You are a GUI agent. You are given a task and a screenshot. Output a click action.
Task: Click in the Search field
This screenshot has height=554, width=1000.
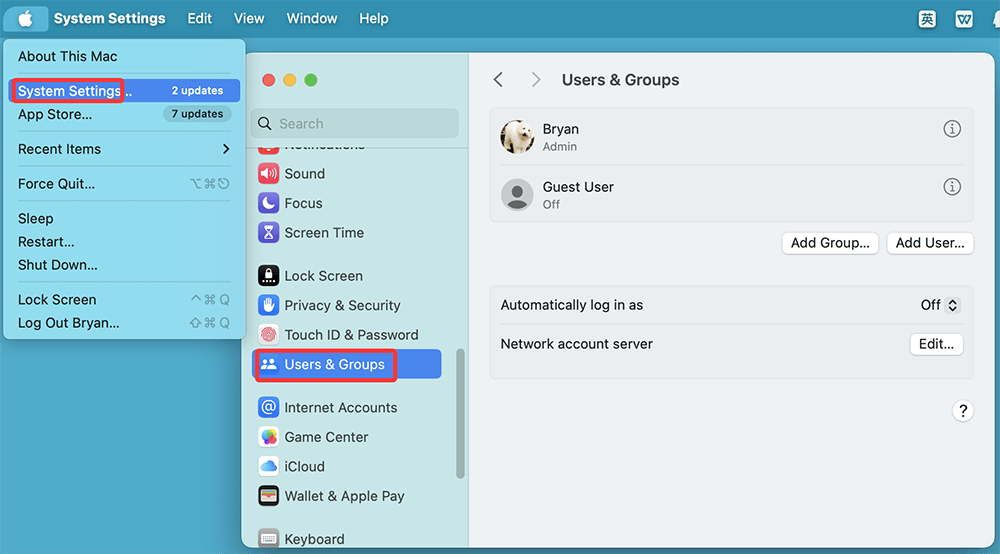pos(355,123)
